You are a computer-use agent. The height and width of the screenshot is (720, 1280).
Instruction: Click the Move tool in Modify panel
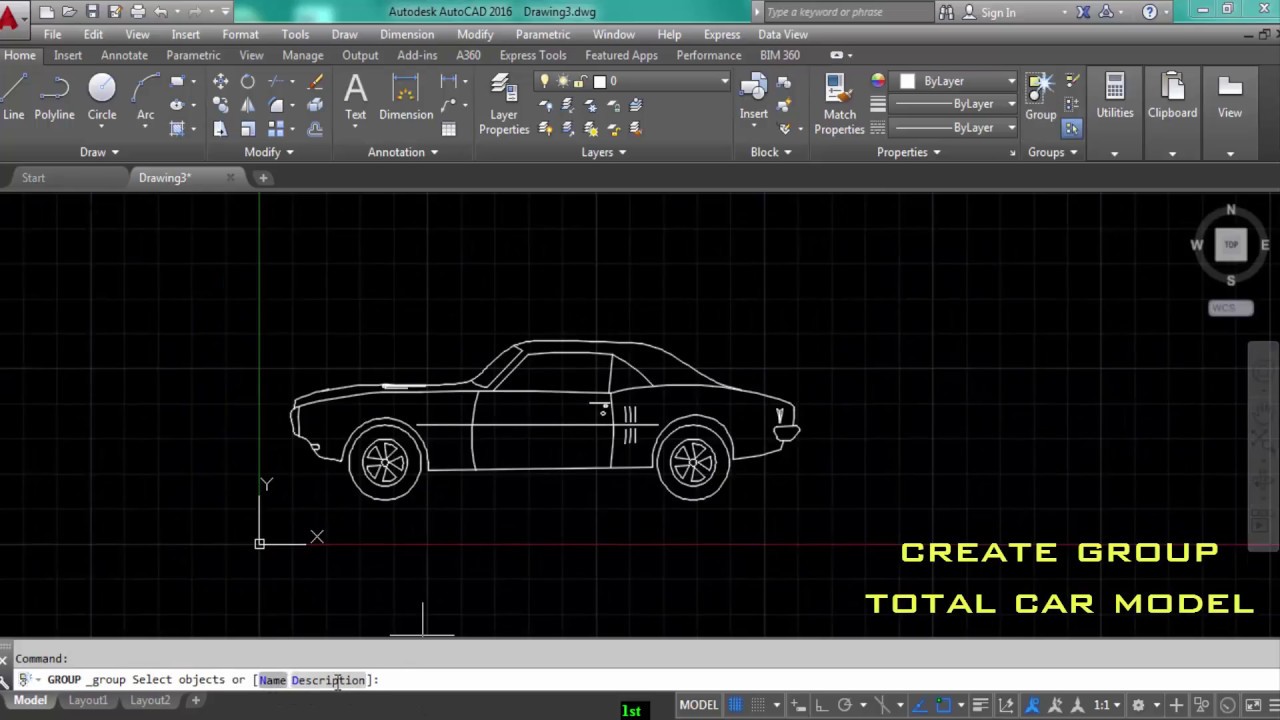coord(220,82)
